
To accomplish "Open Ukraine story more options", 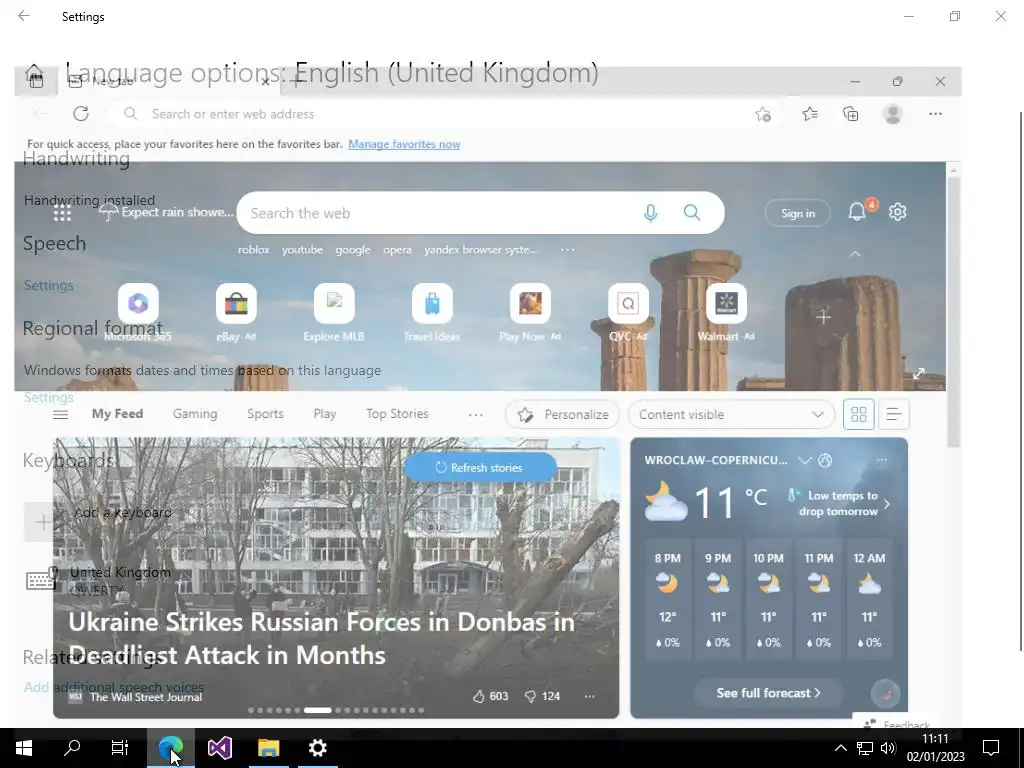I will coord(590,696).
